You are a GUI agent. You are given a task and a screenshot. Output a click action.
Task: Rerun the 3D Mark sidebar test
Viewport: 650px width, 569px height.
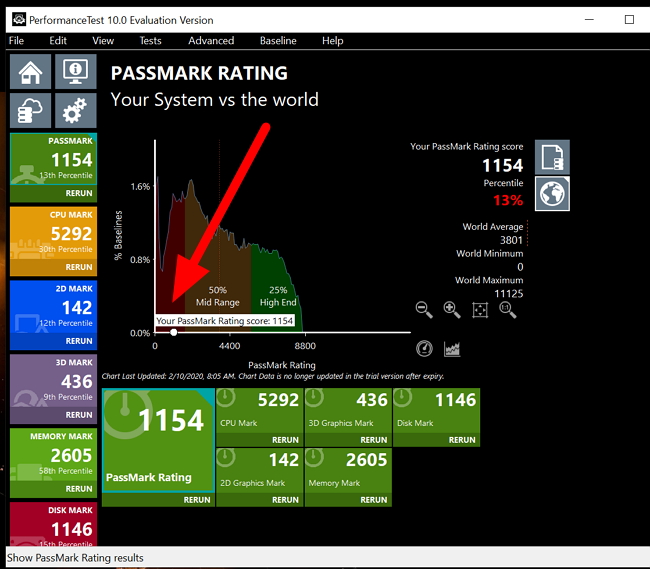(x=79, y=415)
